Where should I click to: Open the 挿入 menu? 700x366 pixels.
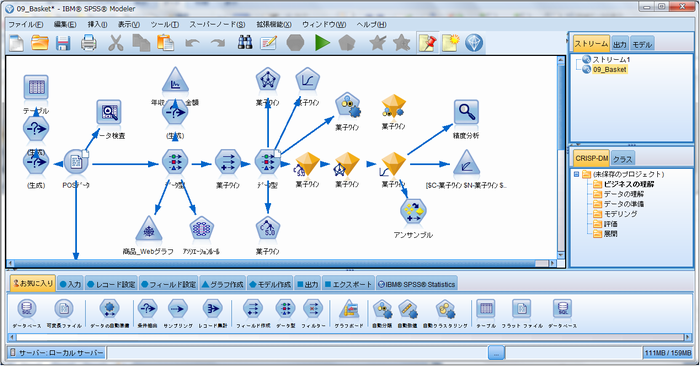[x=97, y=25]
